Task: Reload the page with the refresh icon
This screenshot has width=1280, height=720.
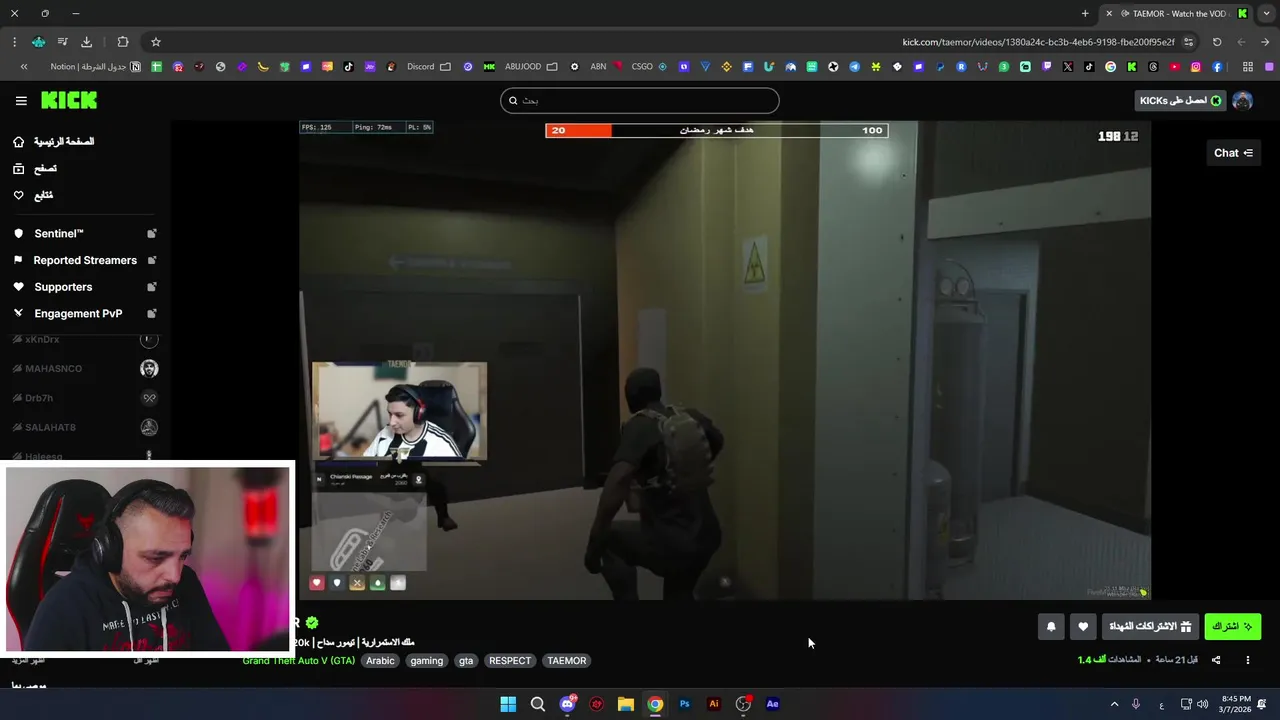Action: pyautogui.click(x=1217, y=42)
